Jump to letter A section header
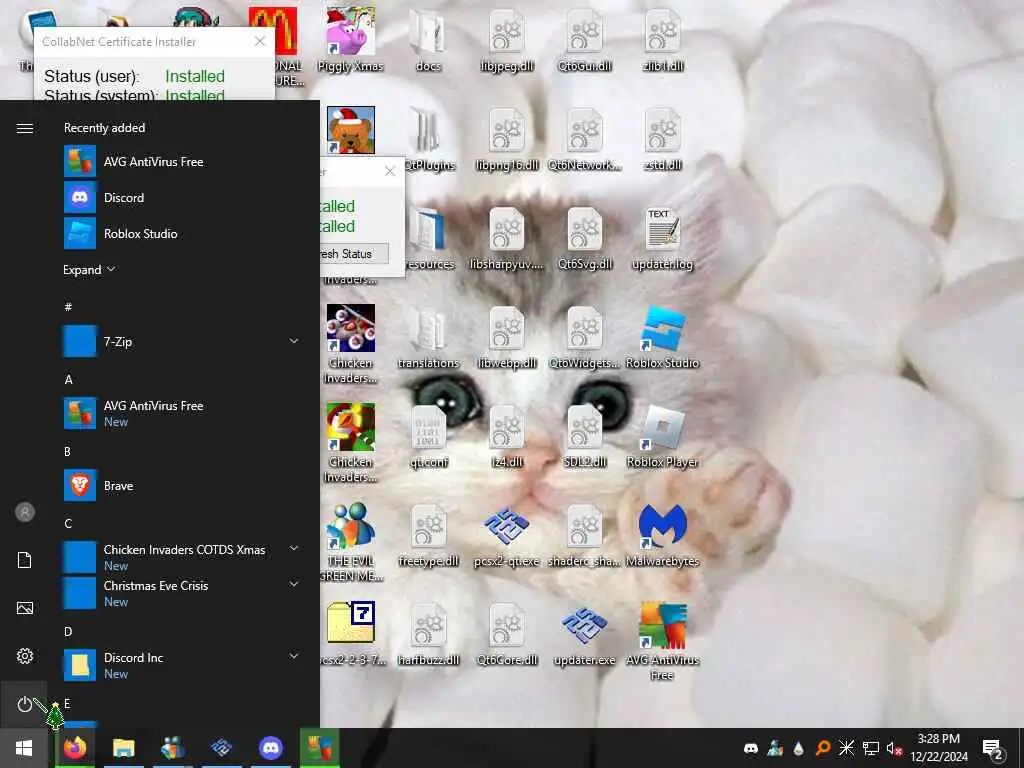The width and height of the screenshot is (1024, 768). [x=69, y=379]
